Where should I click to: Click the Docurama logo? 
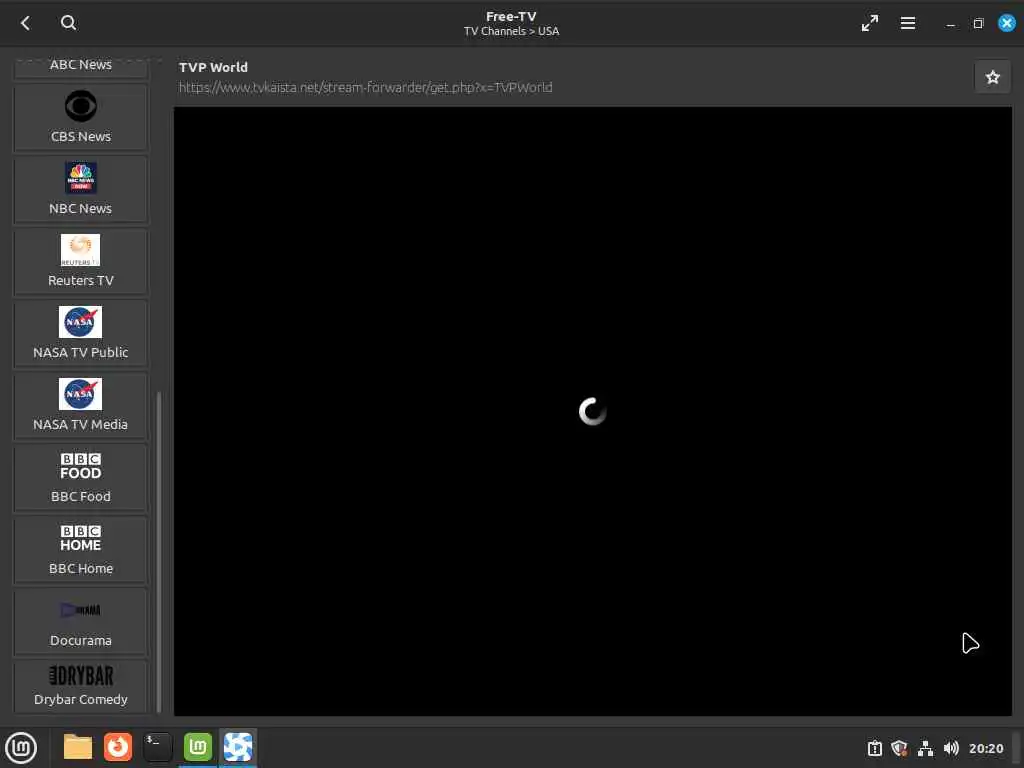(80, 610)
